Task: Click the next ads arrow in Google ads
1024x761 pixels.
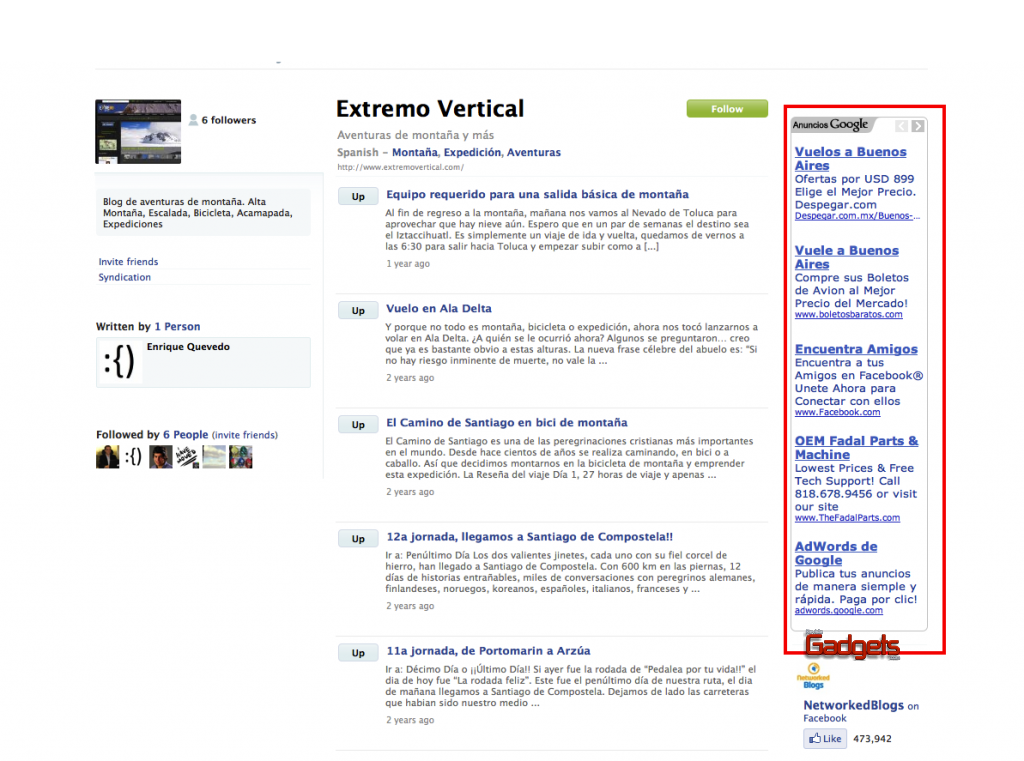Action: point(918,126)
